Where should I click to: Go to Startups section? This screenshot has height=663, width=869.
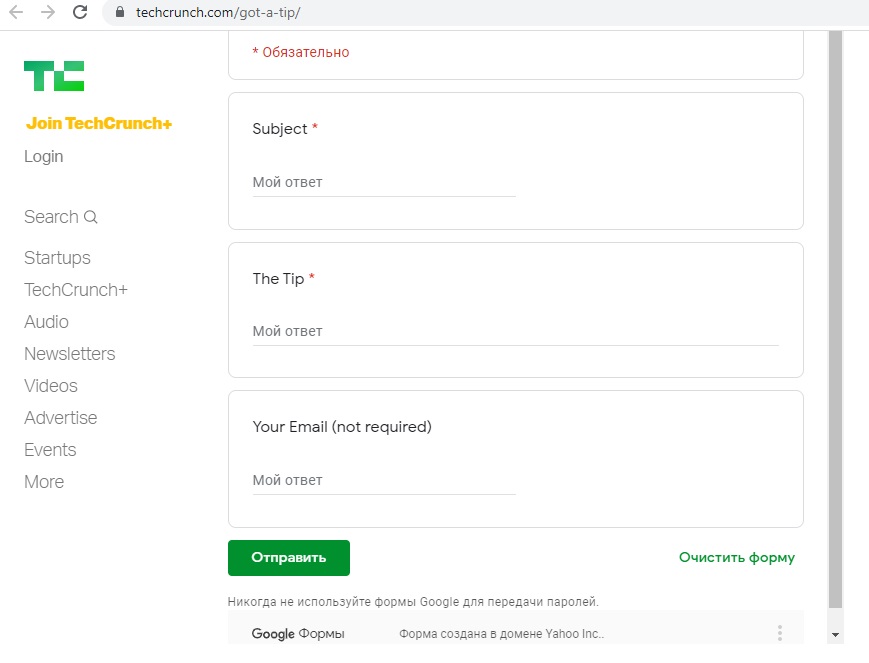tap(57, 258)
